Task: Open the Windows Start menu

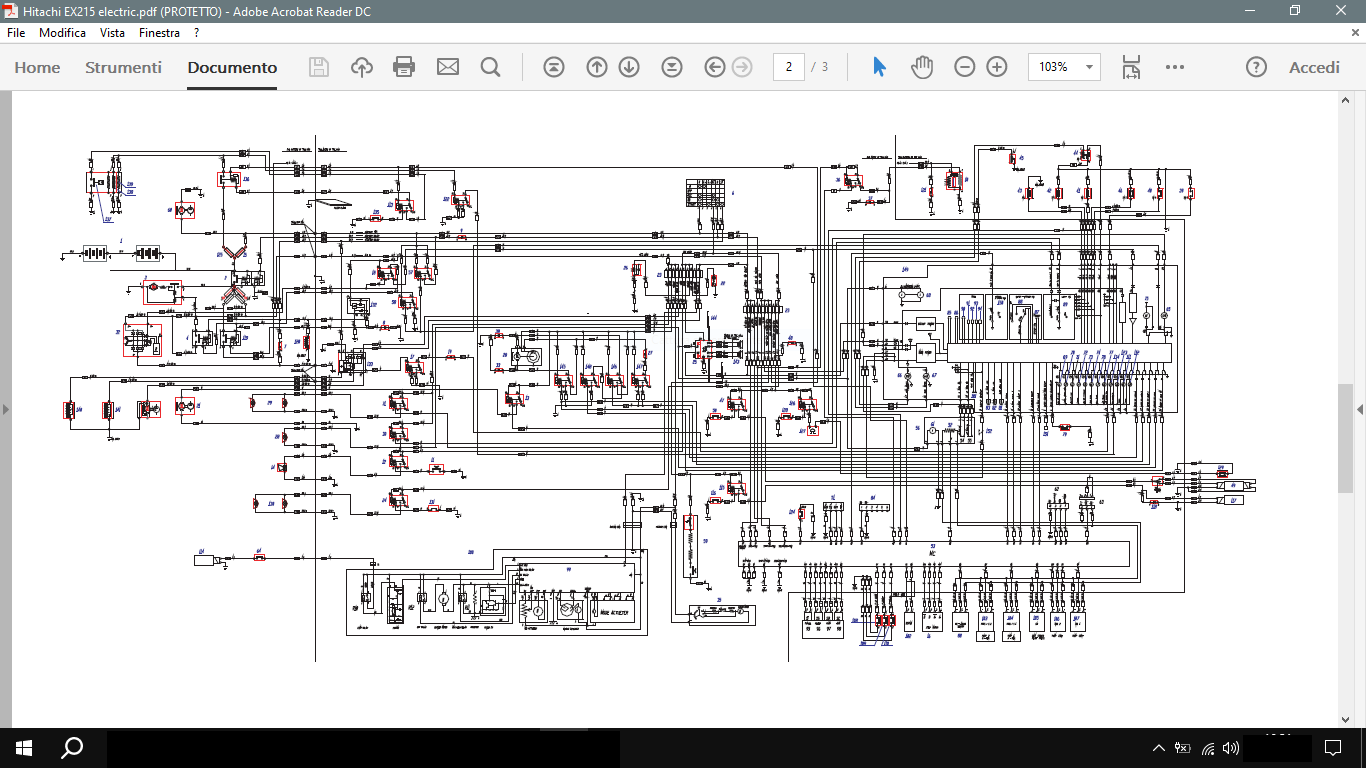Action: click(24, 748)
